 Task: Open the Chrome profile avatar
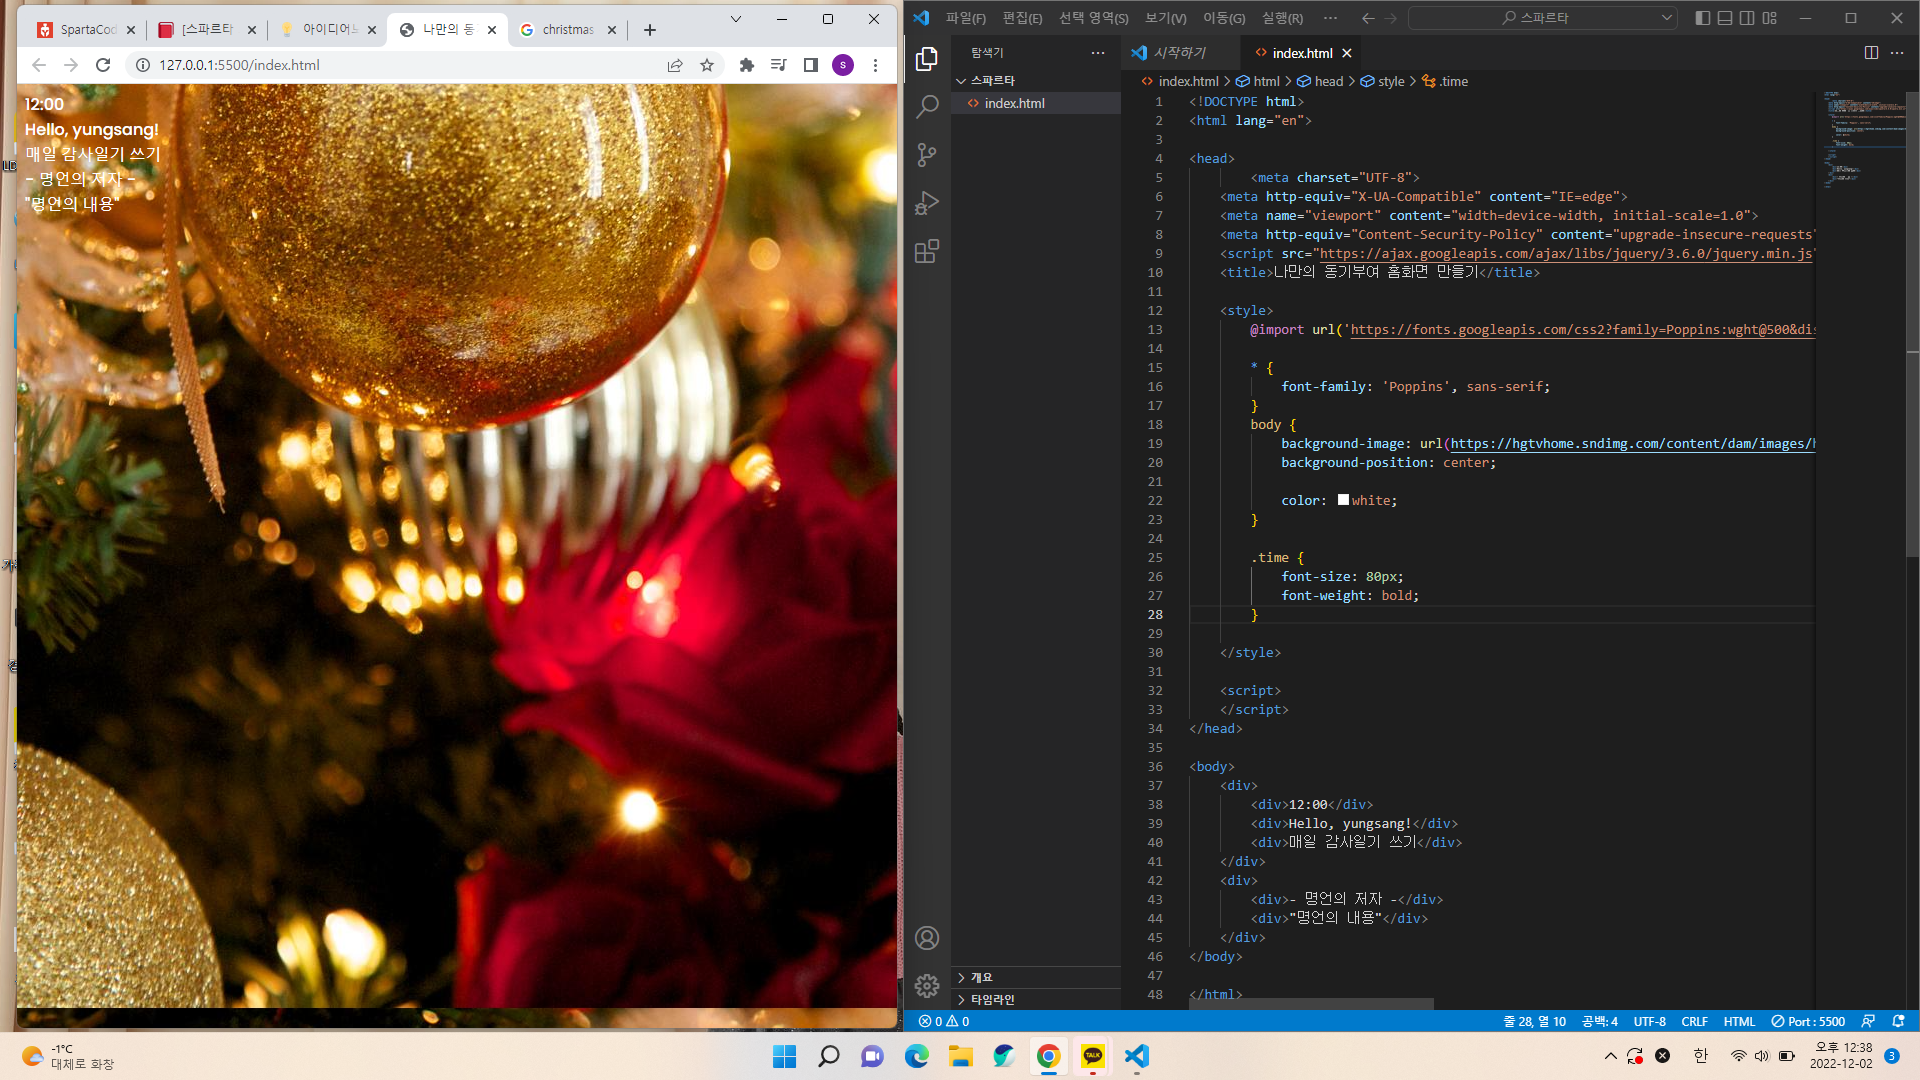click(x=843, y=65)
